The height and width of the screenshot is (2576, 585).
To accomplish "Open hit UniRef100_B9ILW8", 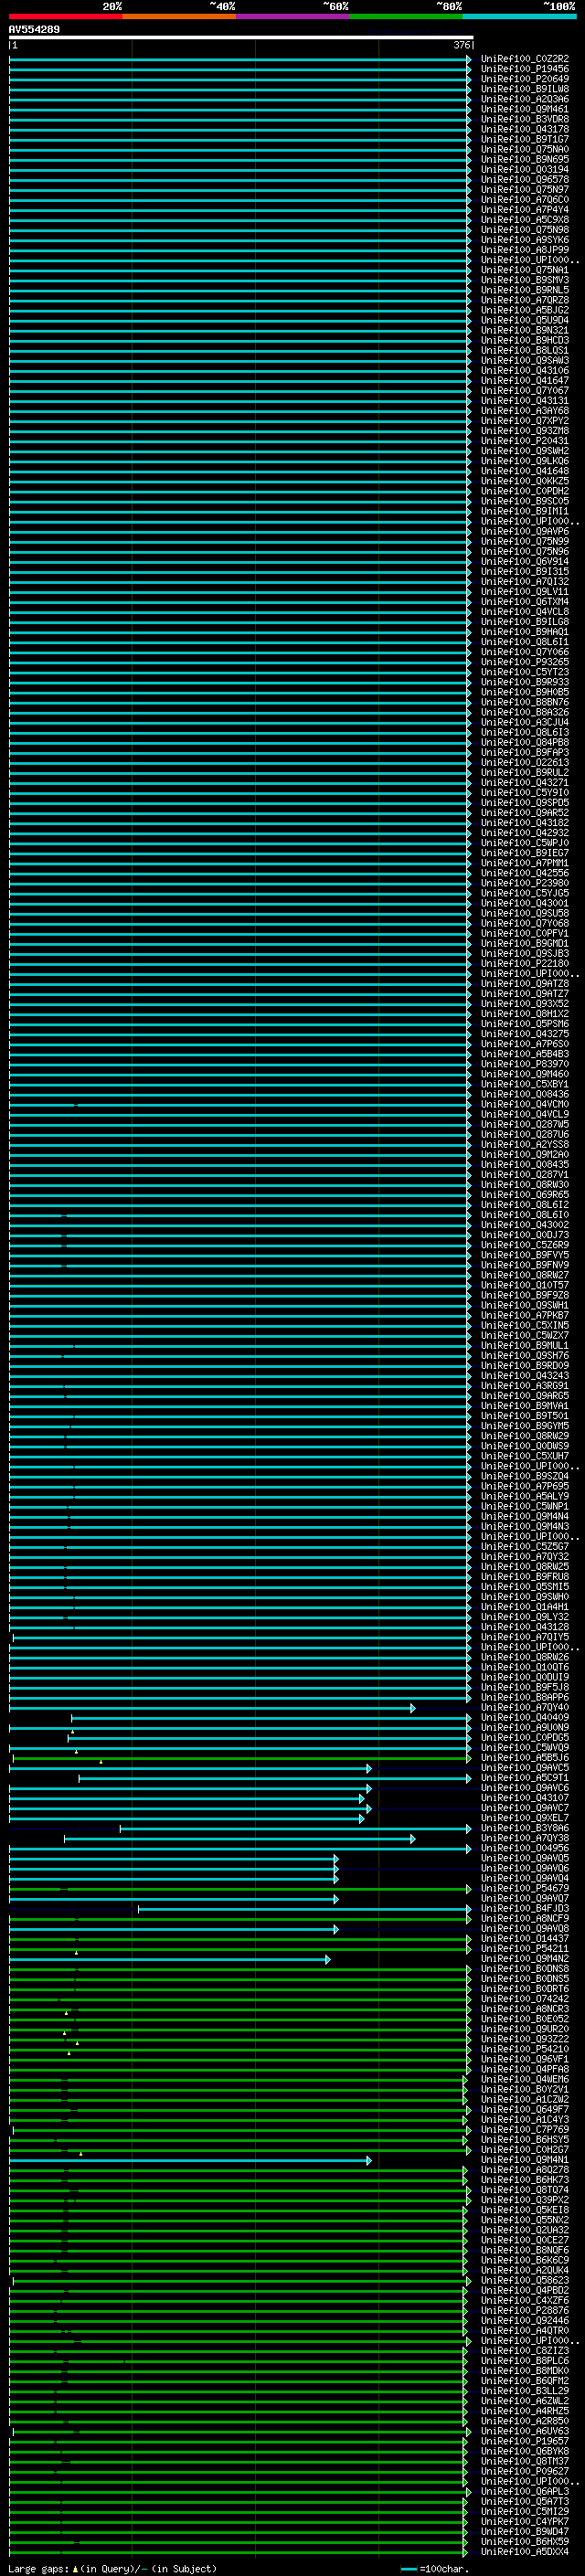I will tap(525, 89).
